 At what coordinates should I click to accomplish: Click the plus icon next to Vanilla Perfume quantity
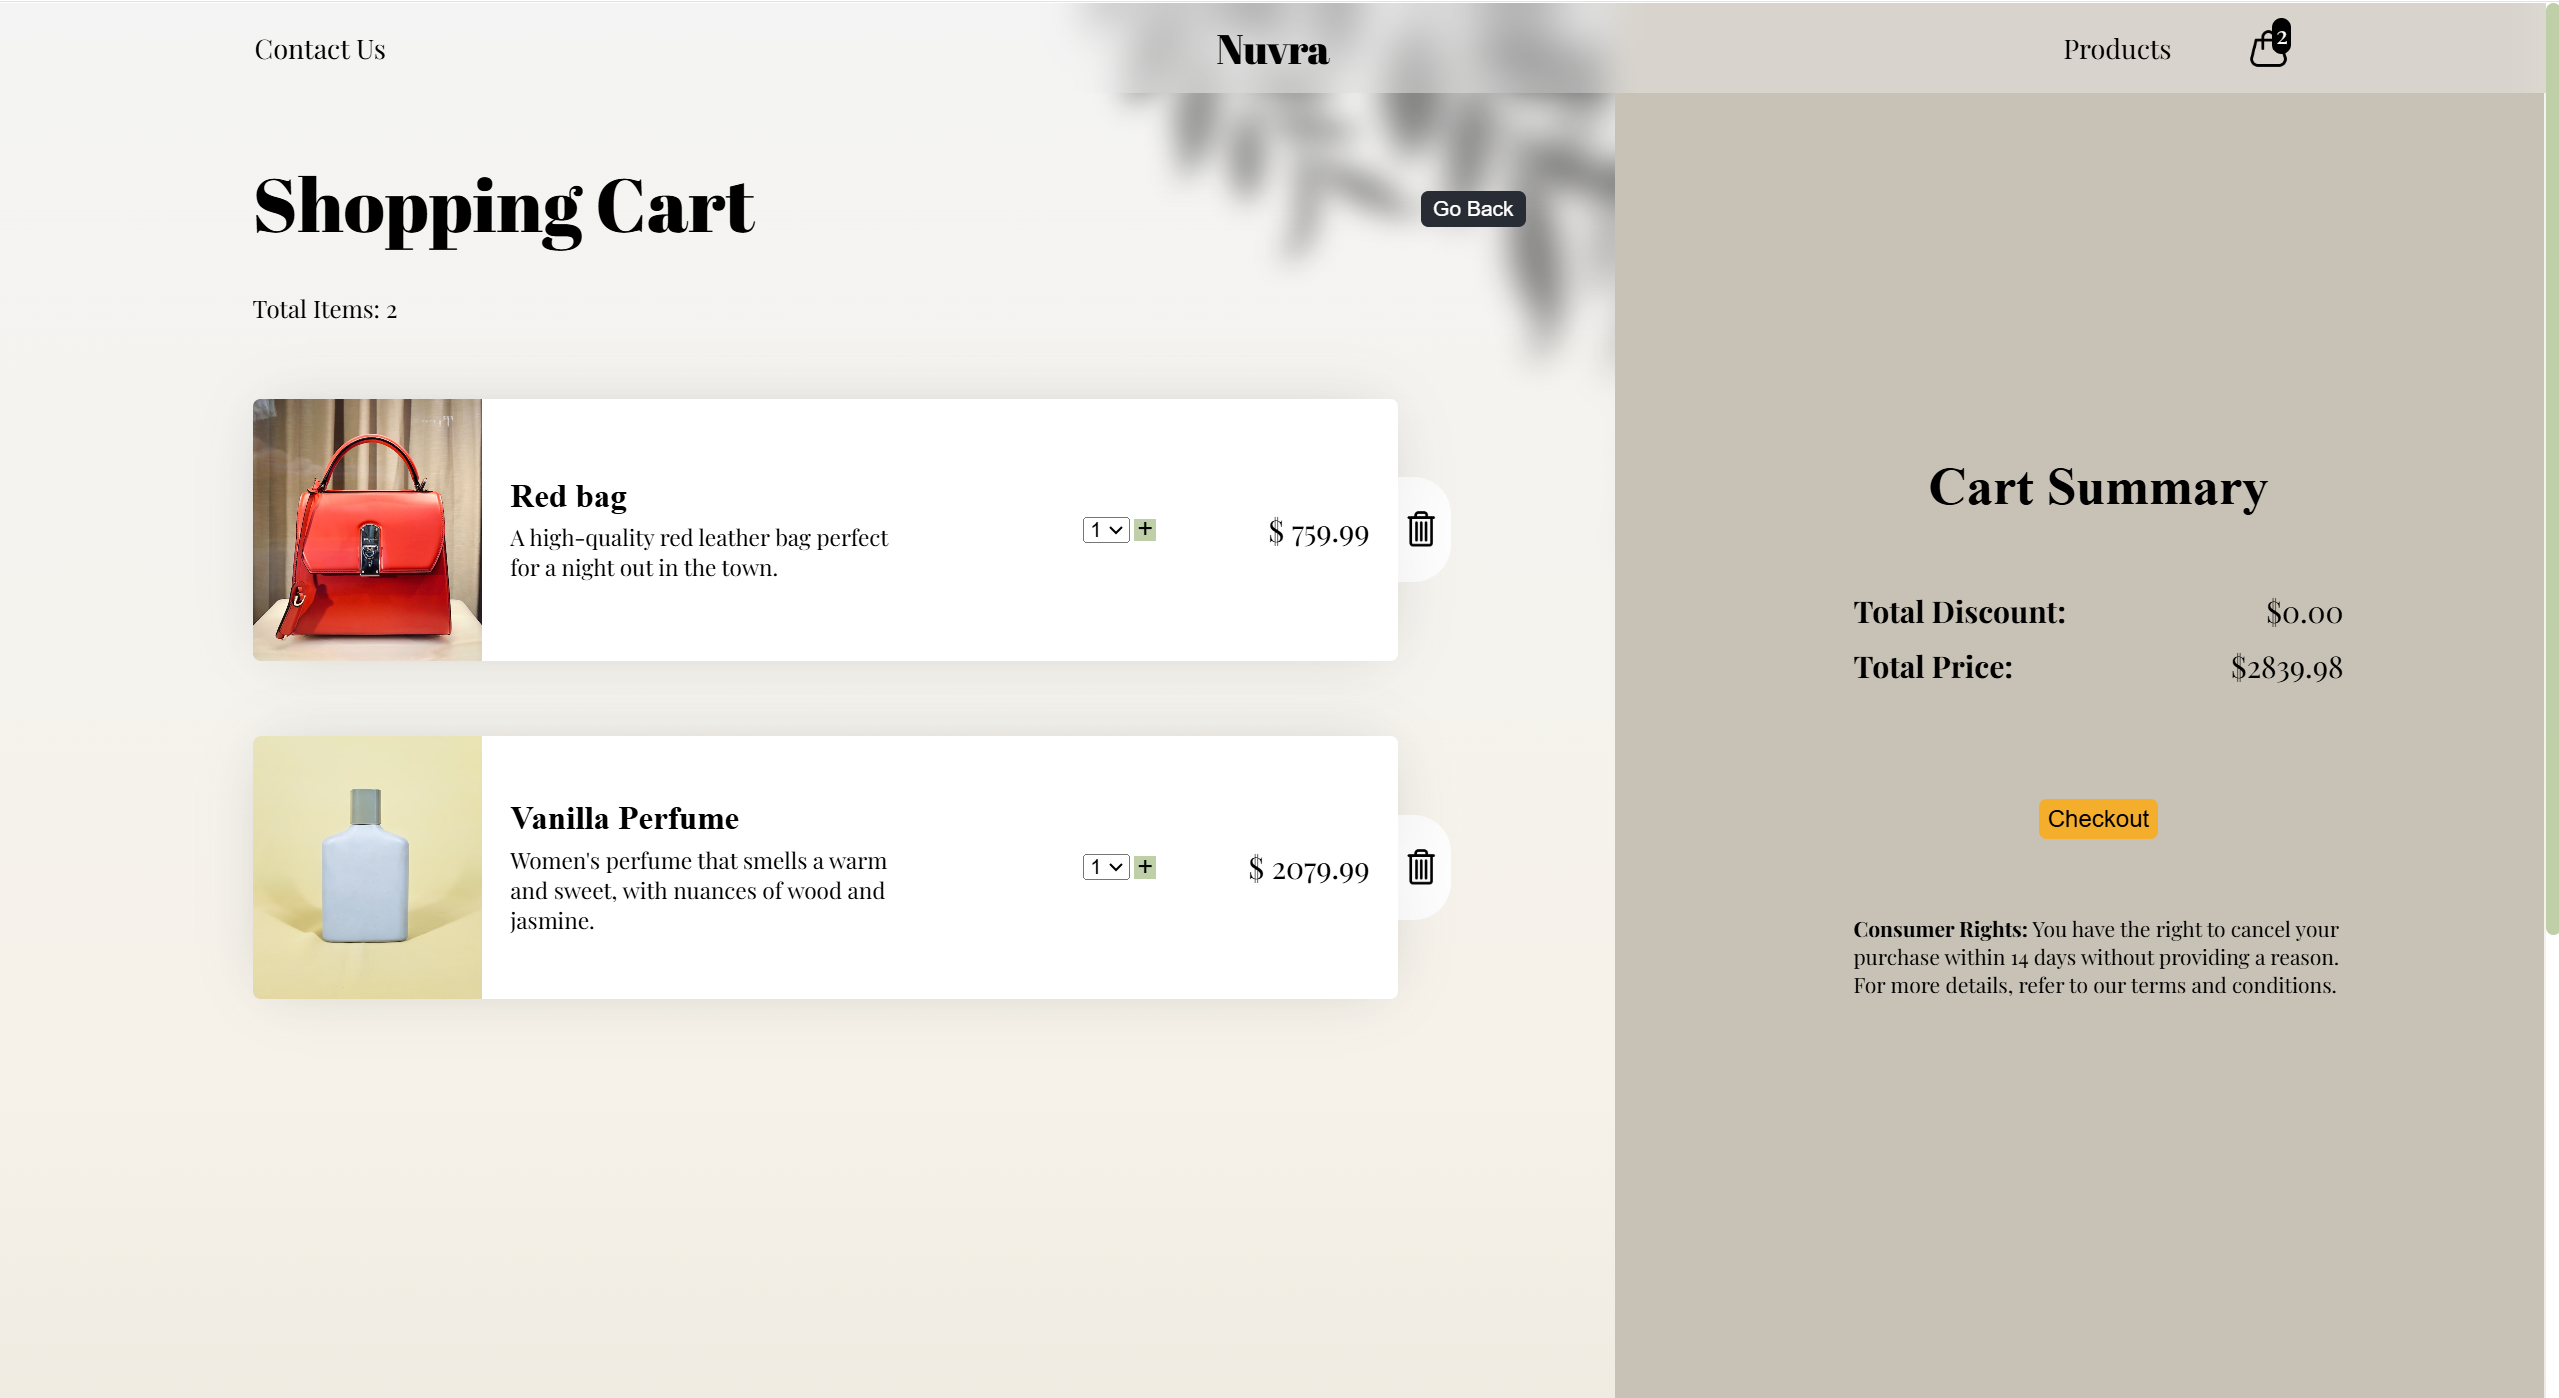click(1144, 866)
